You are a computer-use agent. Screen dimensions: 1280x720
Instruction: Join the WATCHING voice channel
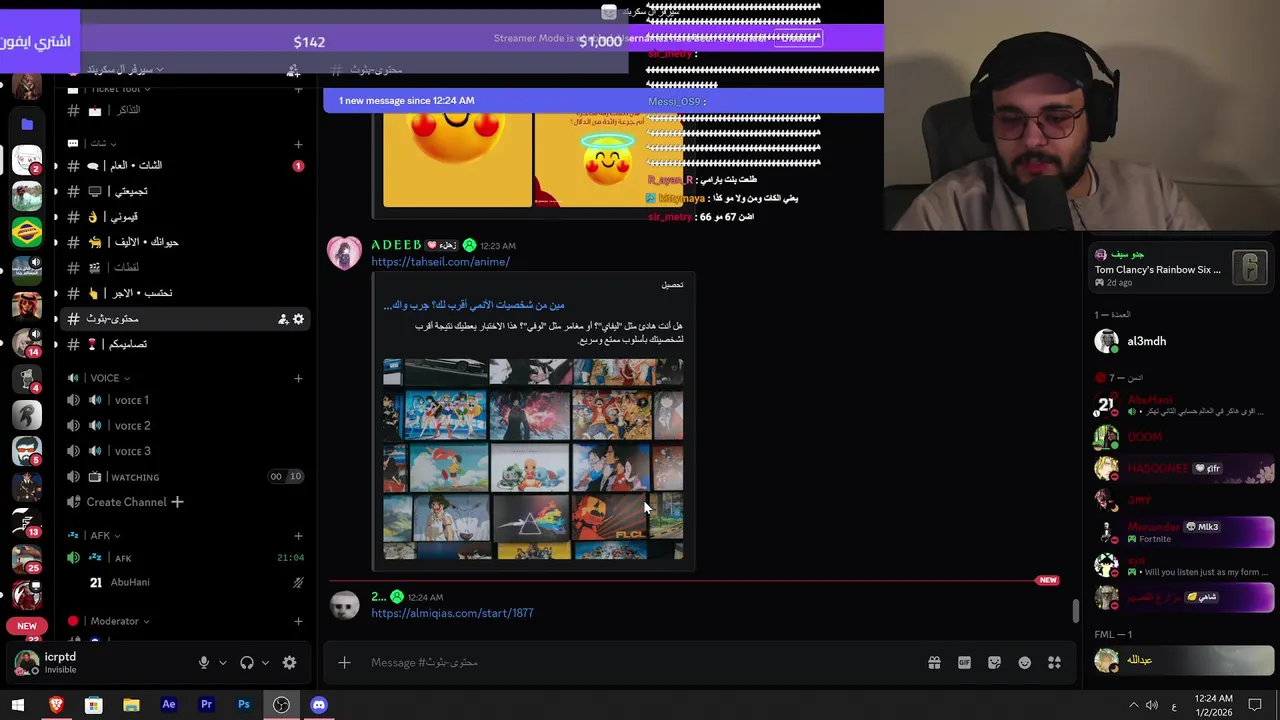[x=186, y=477]
